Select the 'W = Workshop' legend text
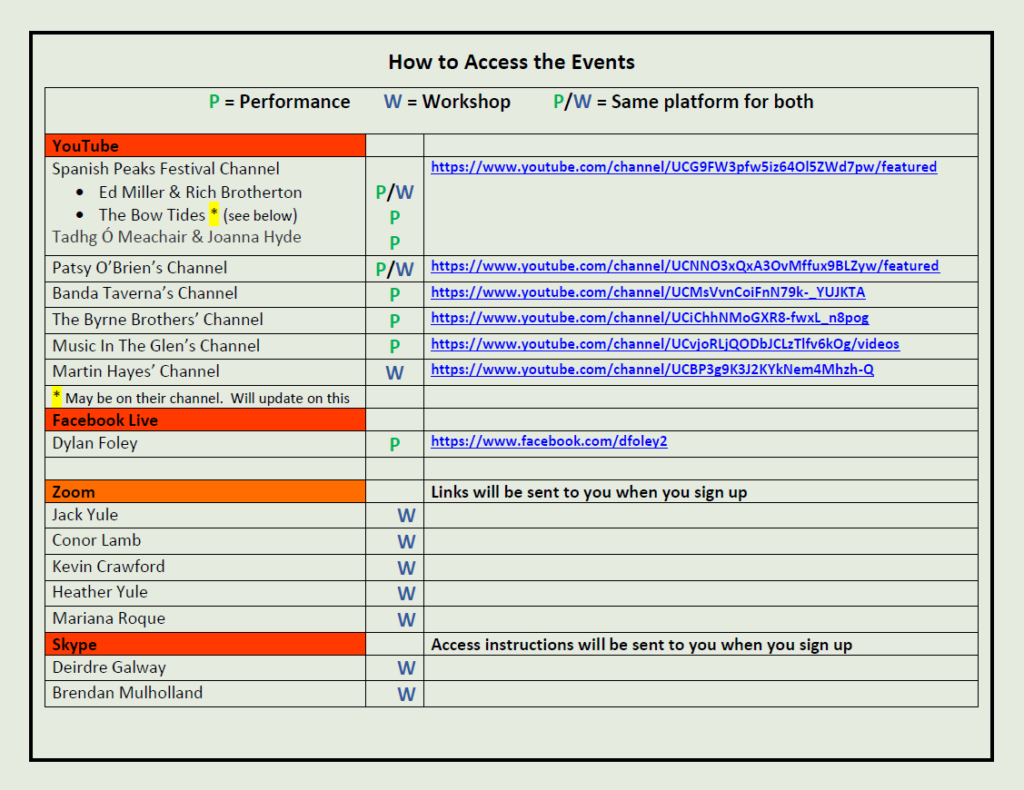 [447, 102]
